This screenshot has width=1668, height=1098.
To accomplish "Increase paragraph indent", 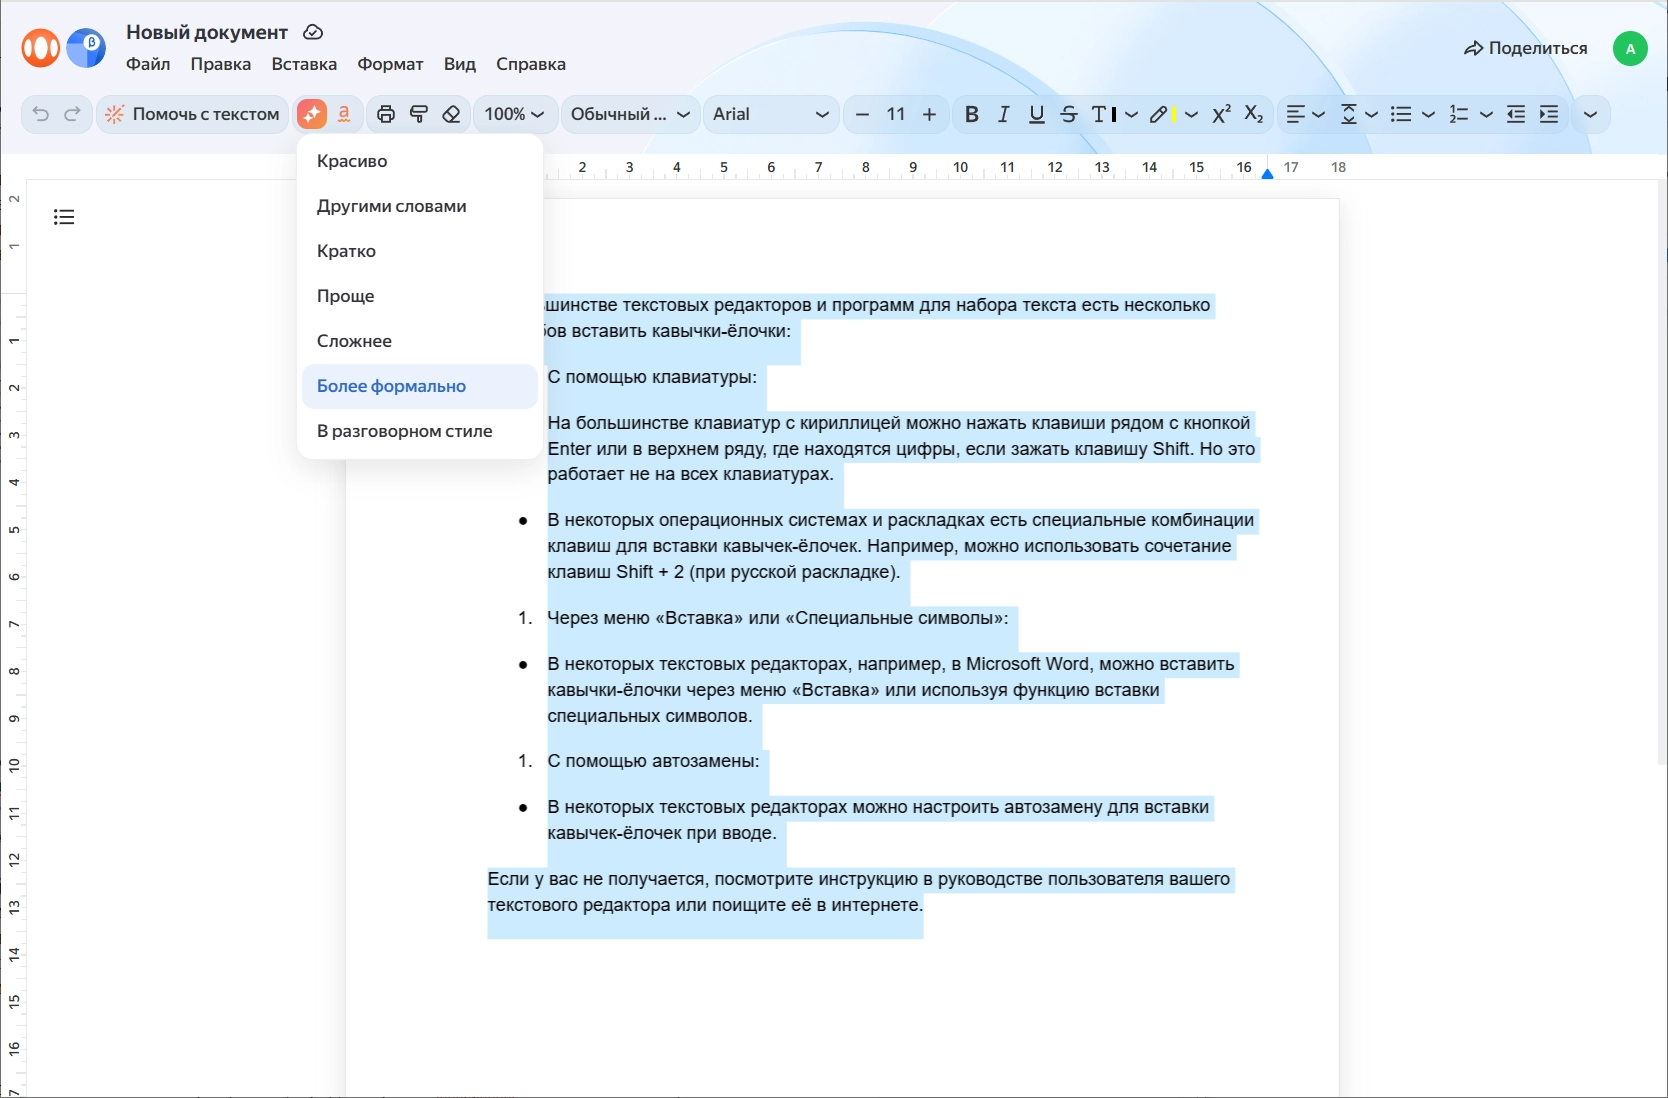I will [1549, 114].
